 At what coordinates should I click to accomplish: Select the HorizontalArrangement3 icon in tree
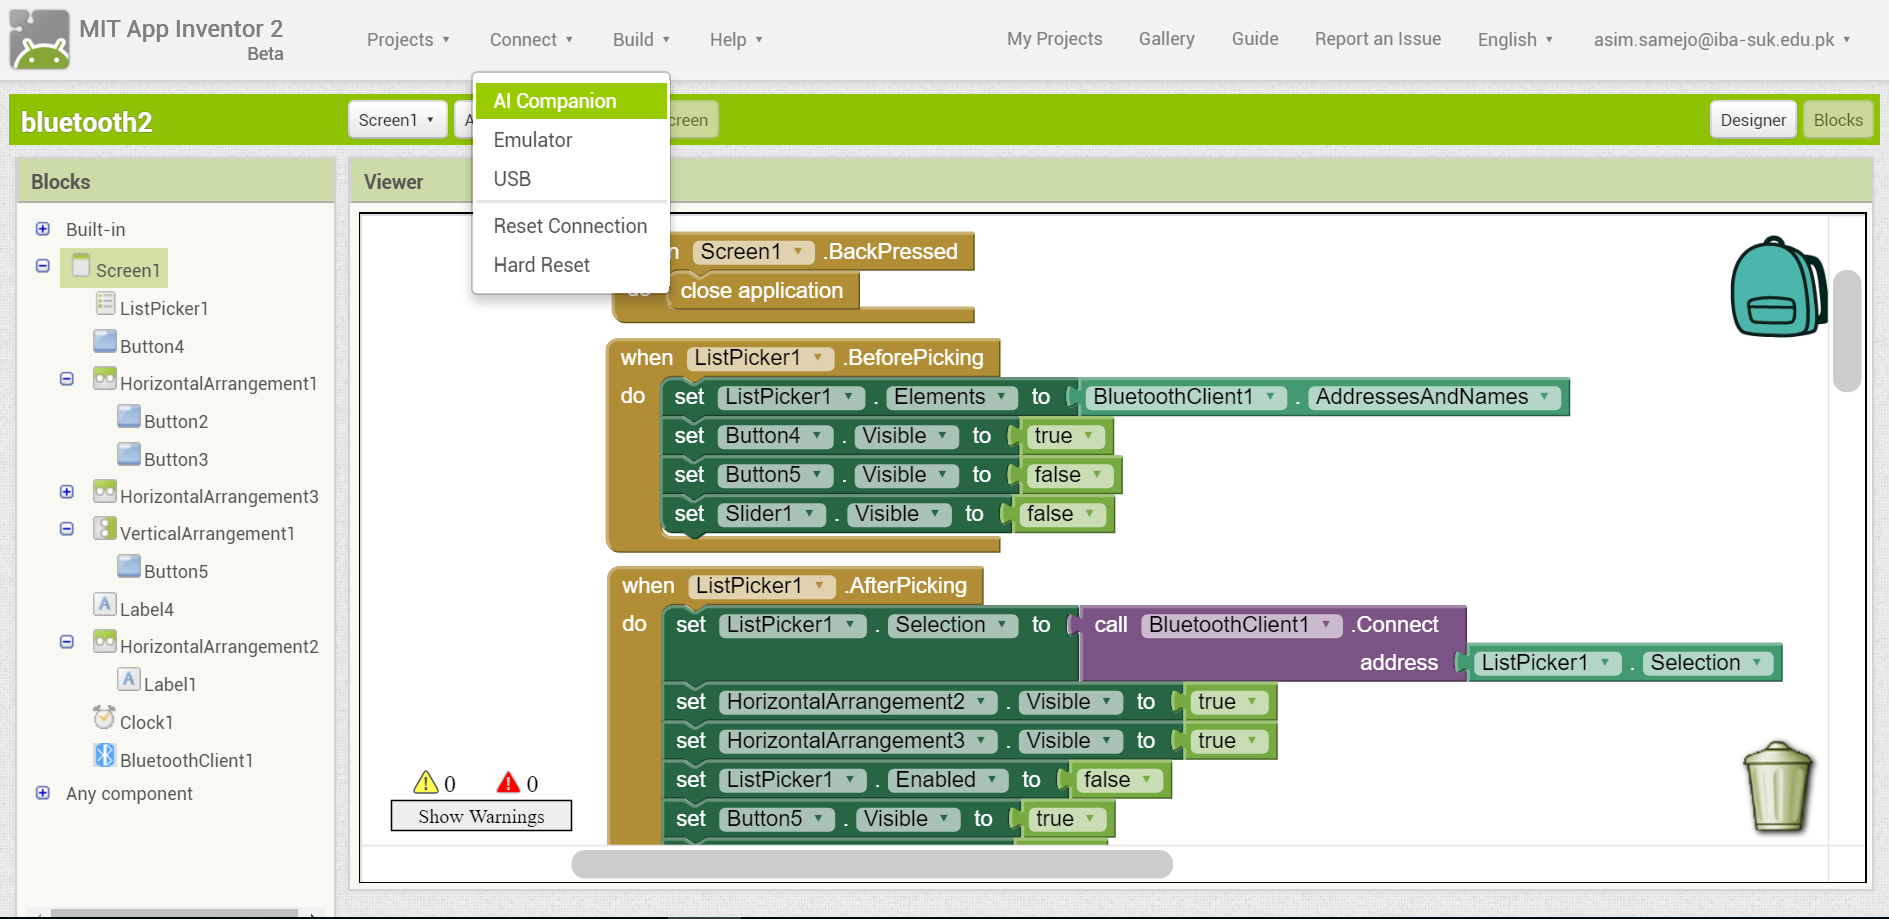(105, 491)
